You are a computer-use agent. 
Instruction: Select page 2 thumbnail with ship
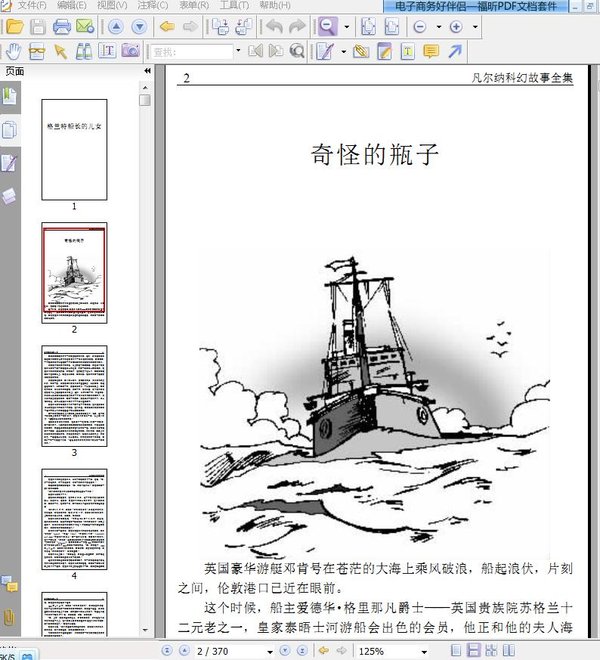(x=74, y=273)
